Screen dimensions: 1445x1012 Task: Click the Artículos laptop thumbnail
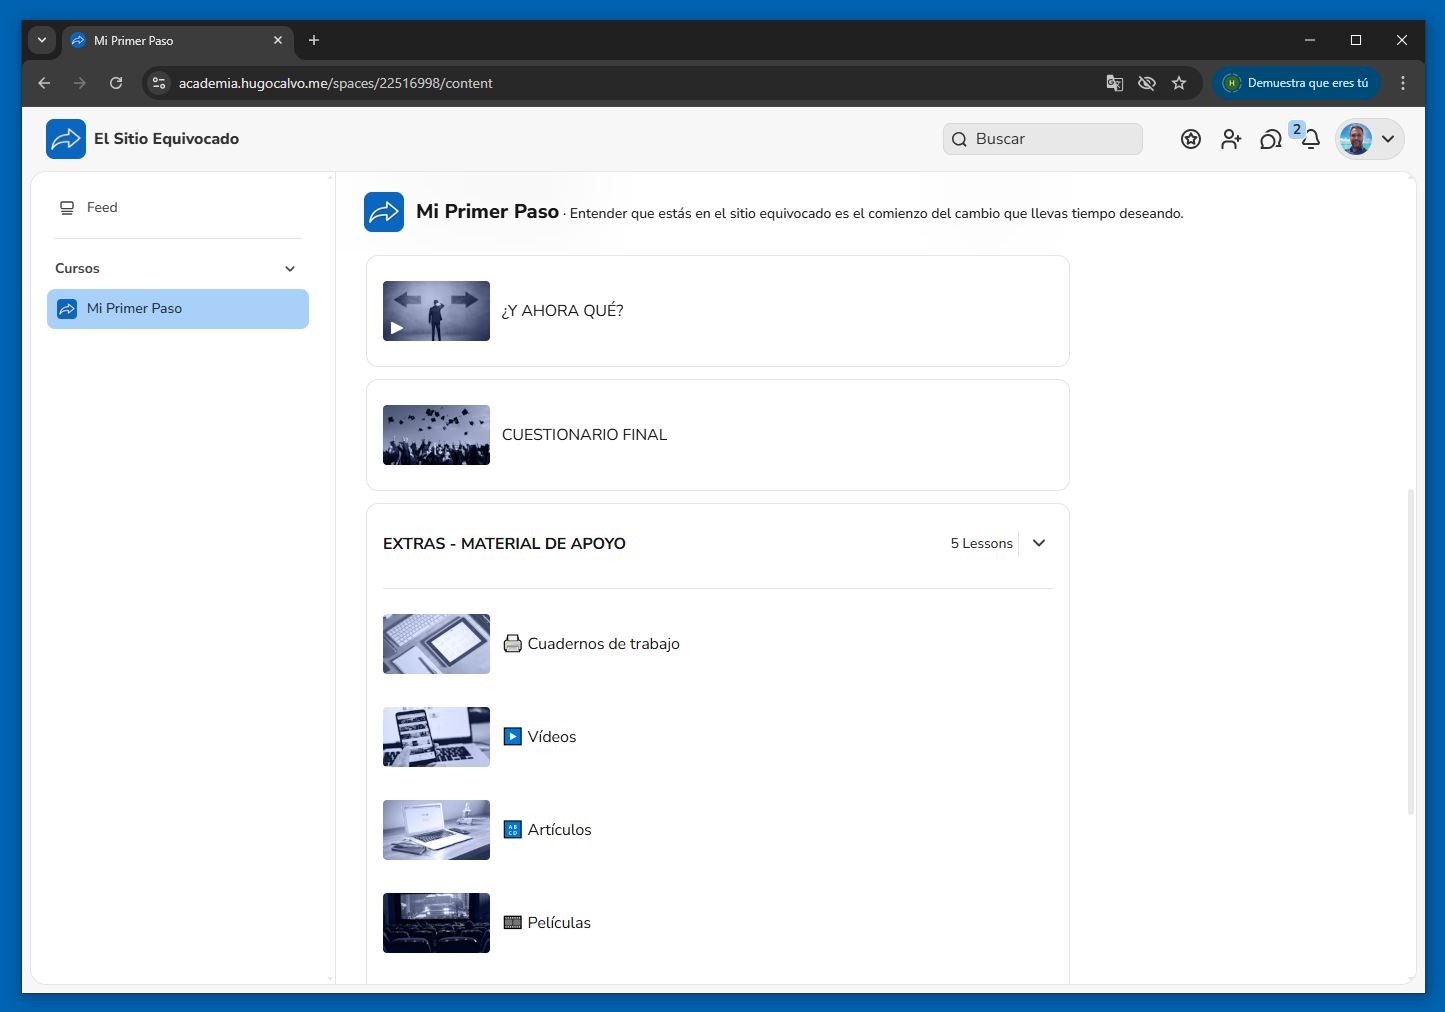tap(436, 830)
